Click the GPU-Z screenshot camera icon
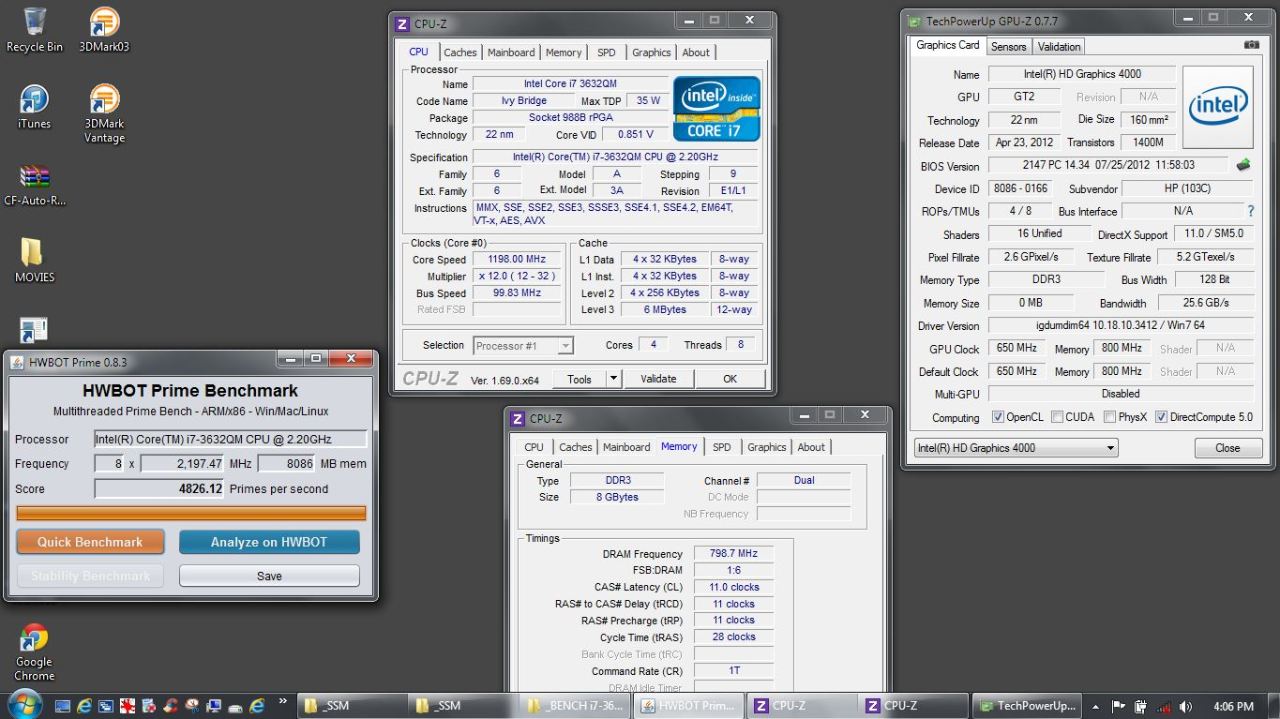Image resolution: width=1280 pixels, height=719 pixels. coord(1251,45)
